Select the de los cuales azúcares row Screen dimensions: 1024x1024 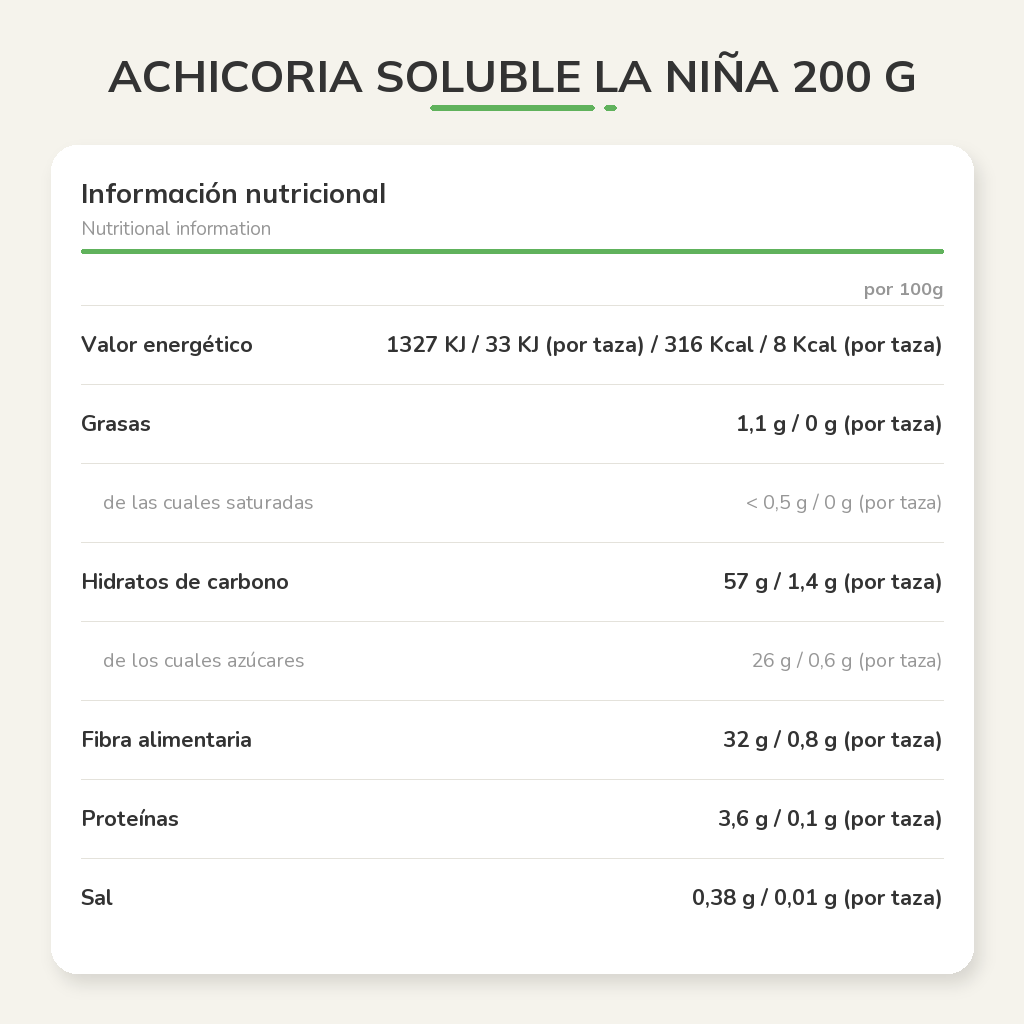coord(512,661)
